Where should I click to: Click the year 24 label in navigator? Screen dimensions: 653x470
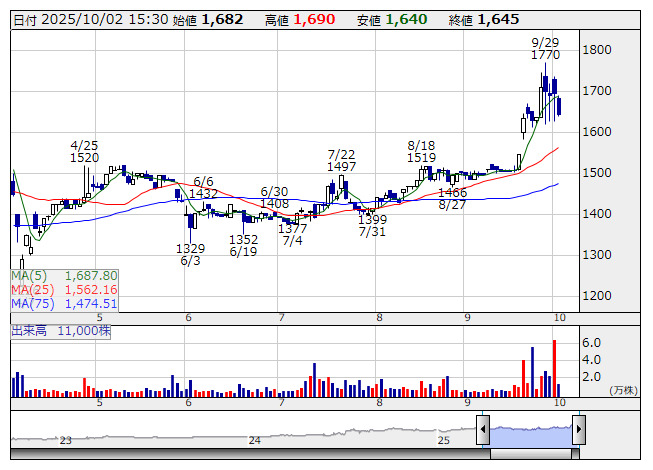pos(255,440)
